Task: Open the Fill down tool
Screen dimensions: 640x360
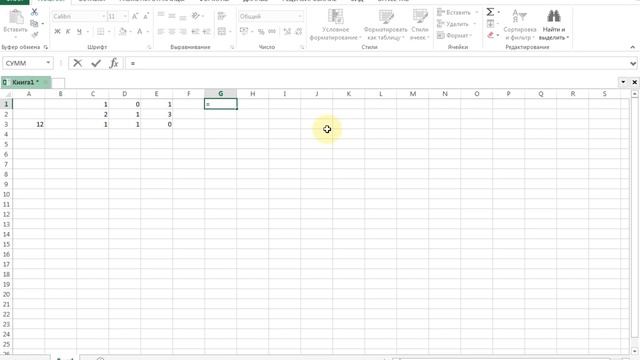Action: (x=491, y=24)
